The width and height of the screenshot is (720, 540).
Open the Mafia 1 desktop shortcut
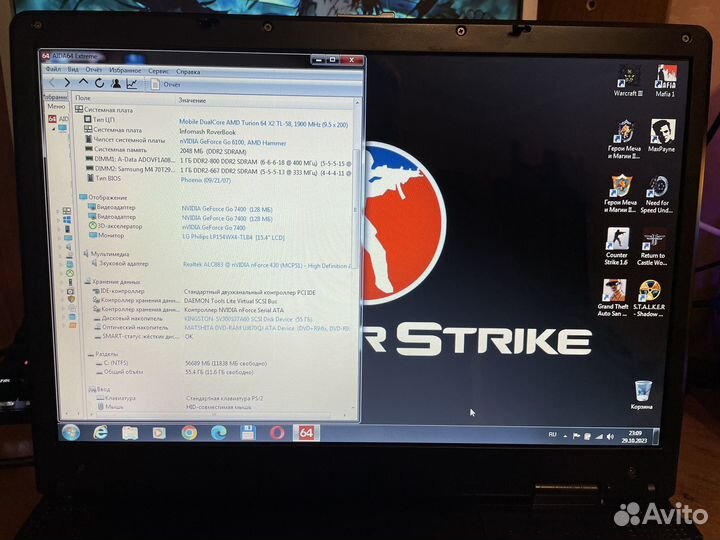coord(665,81)
